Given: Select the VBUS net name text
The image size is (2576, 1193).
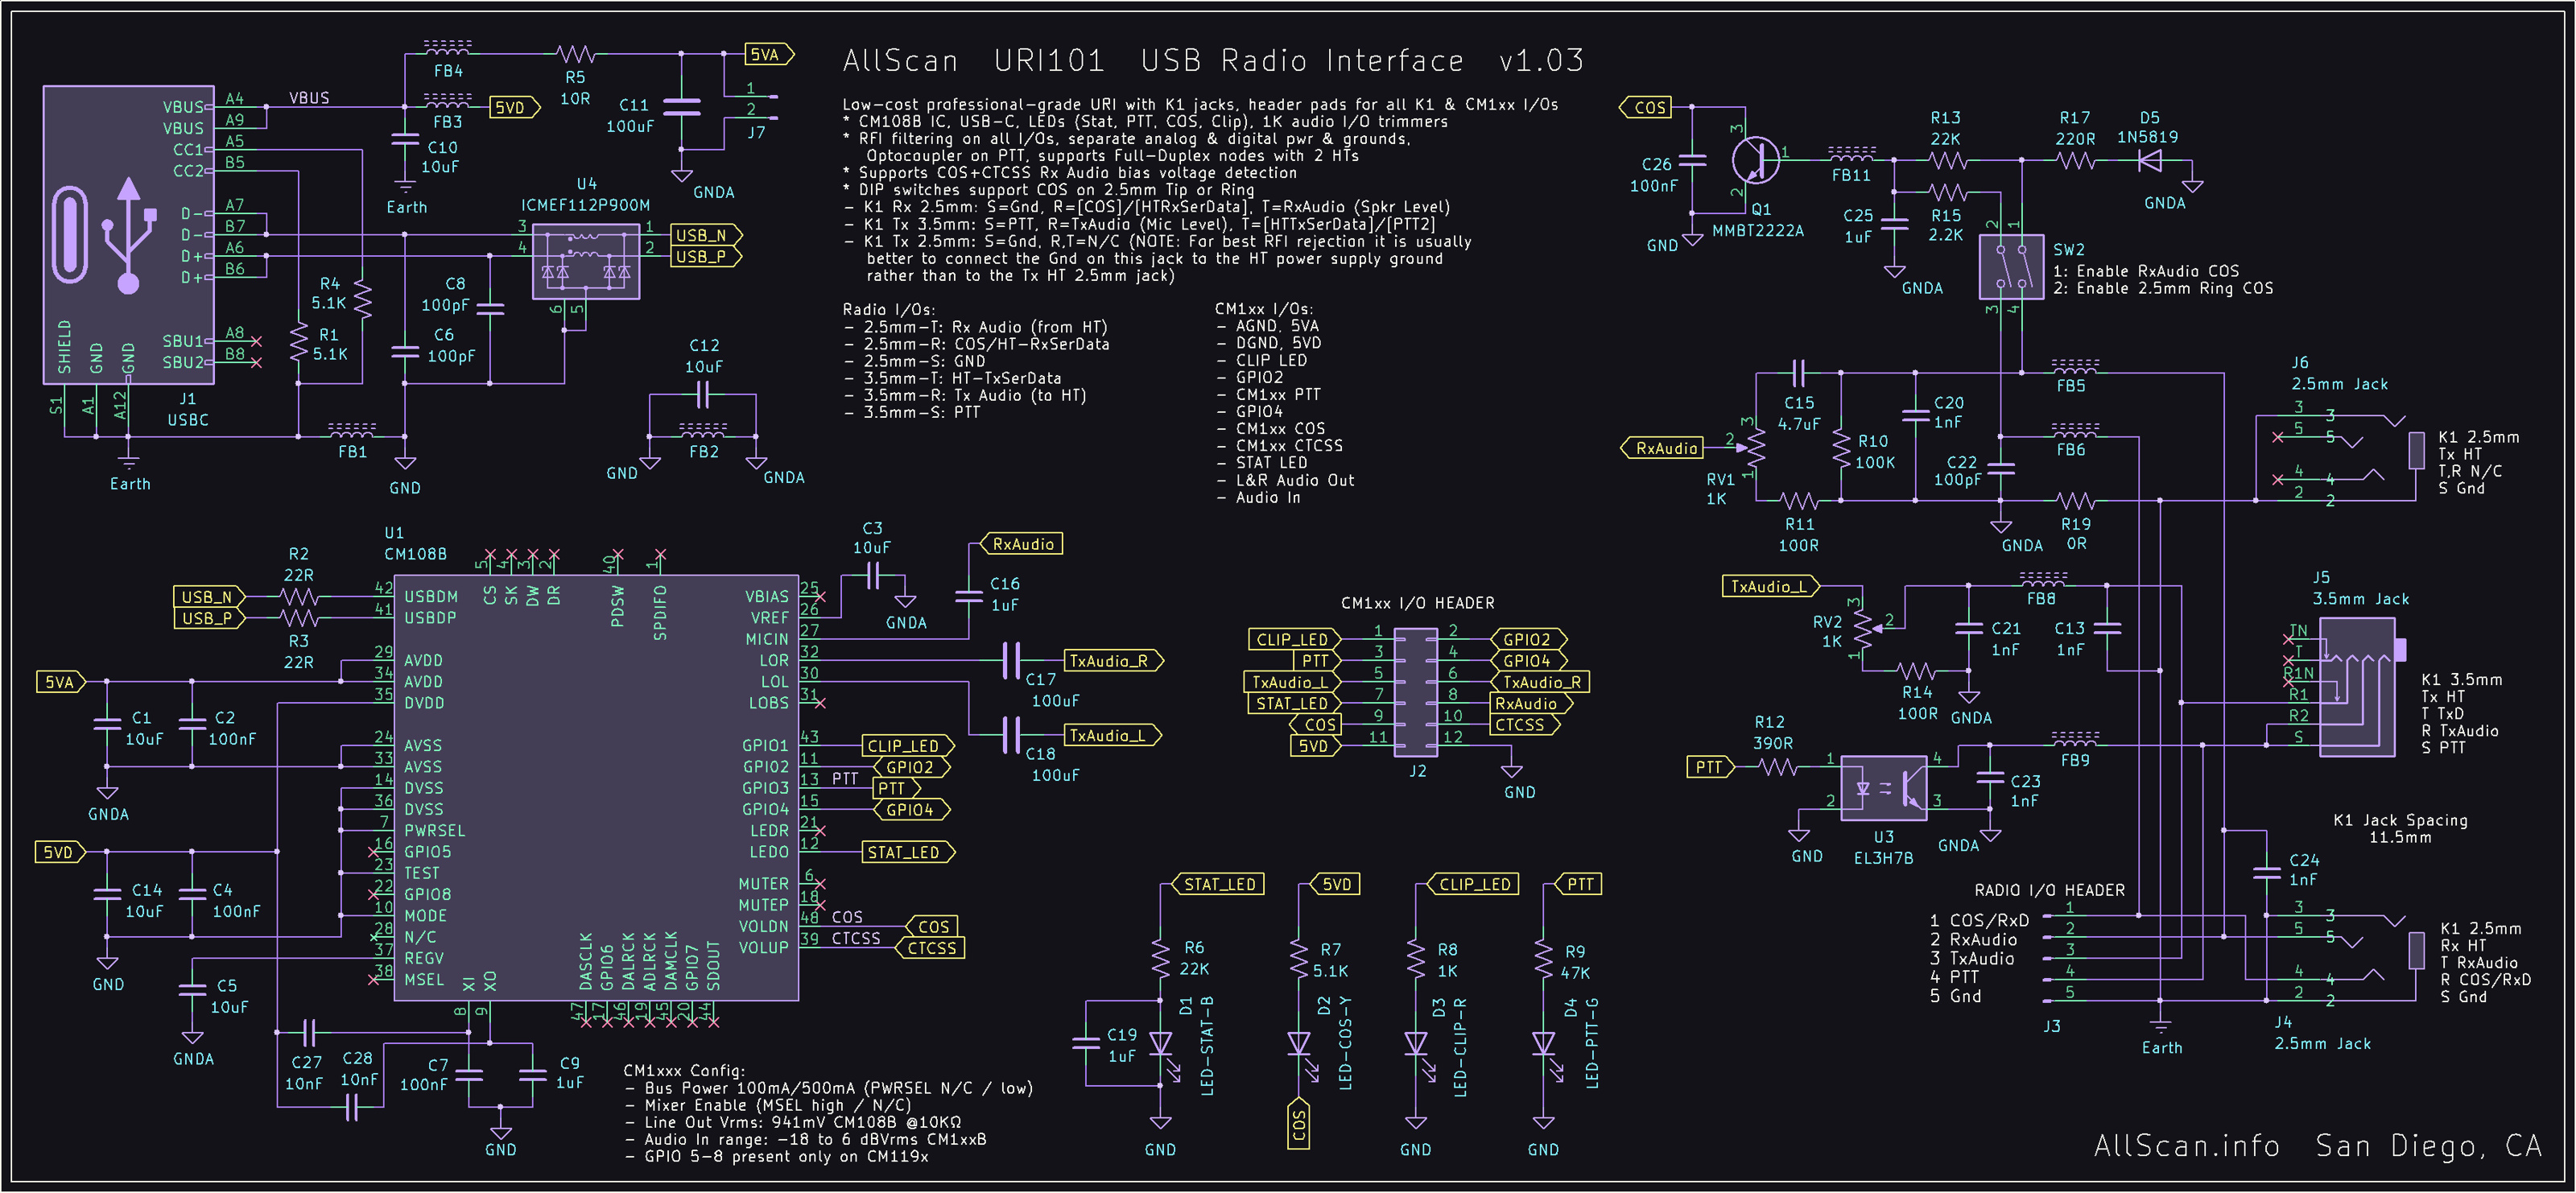Looking at the screenshot, I should [x=309, y=98].
